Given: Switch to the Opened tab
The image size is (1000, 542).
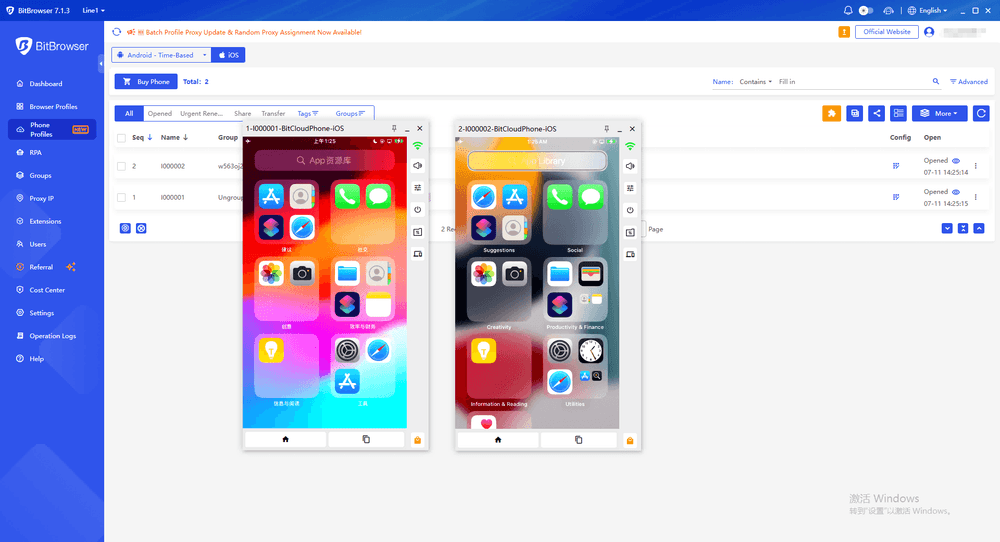Looking at the screenshot, I should point(159,114).
